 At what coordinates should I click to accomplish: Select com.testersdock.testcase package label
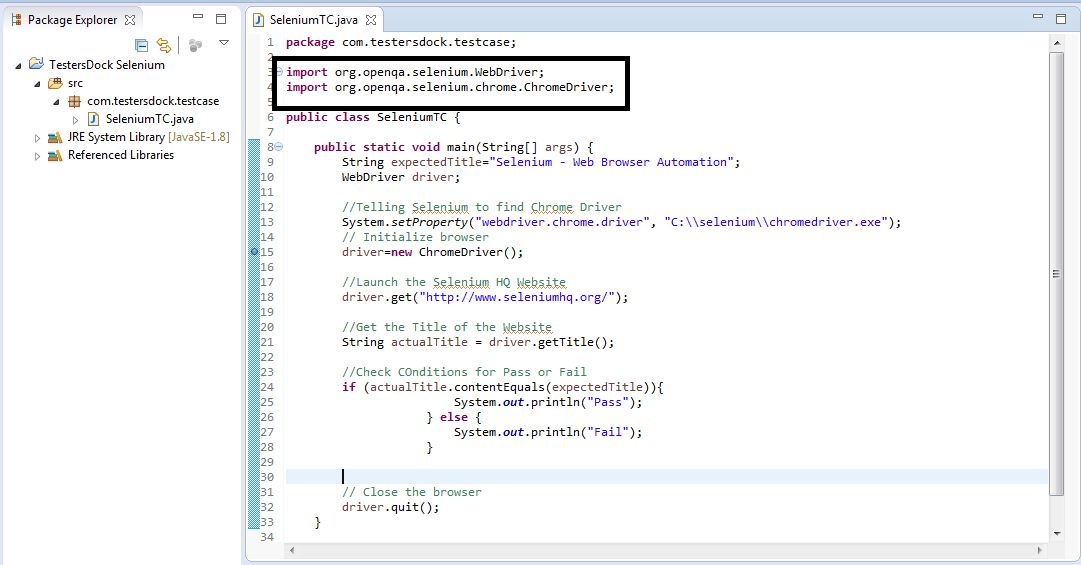point(153,101)
